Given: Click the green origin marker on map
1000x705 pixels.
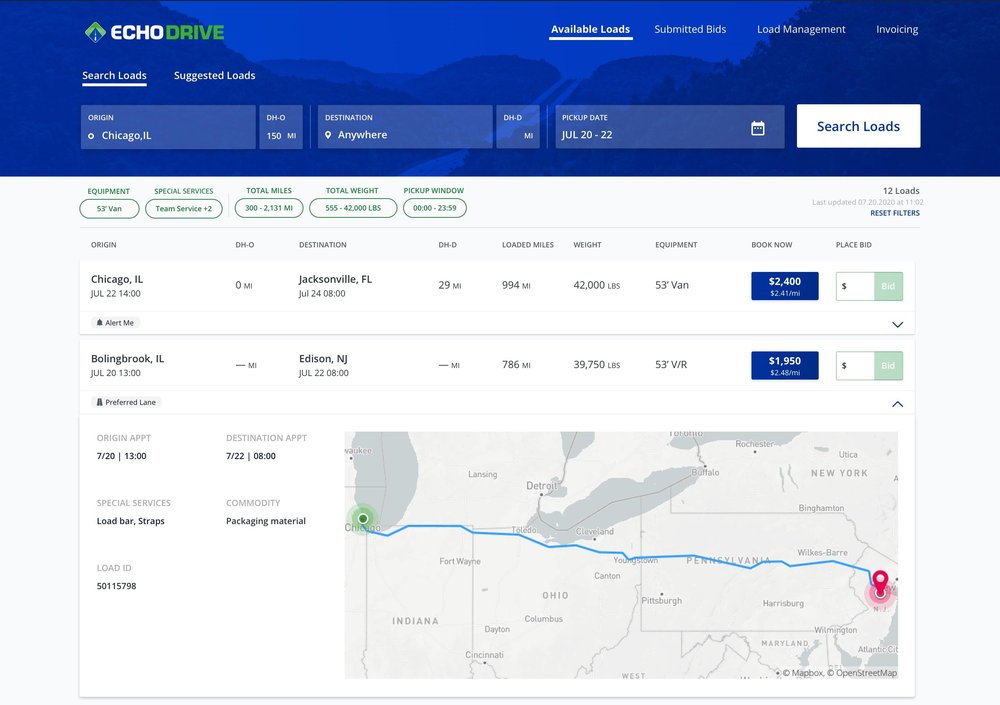Looking at the screenshot, I should pos(363,519).
